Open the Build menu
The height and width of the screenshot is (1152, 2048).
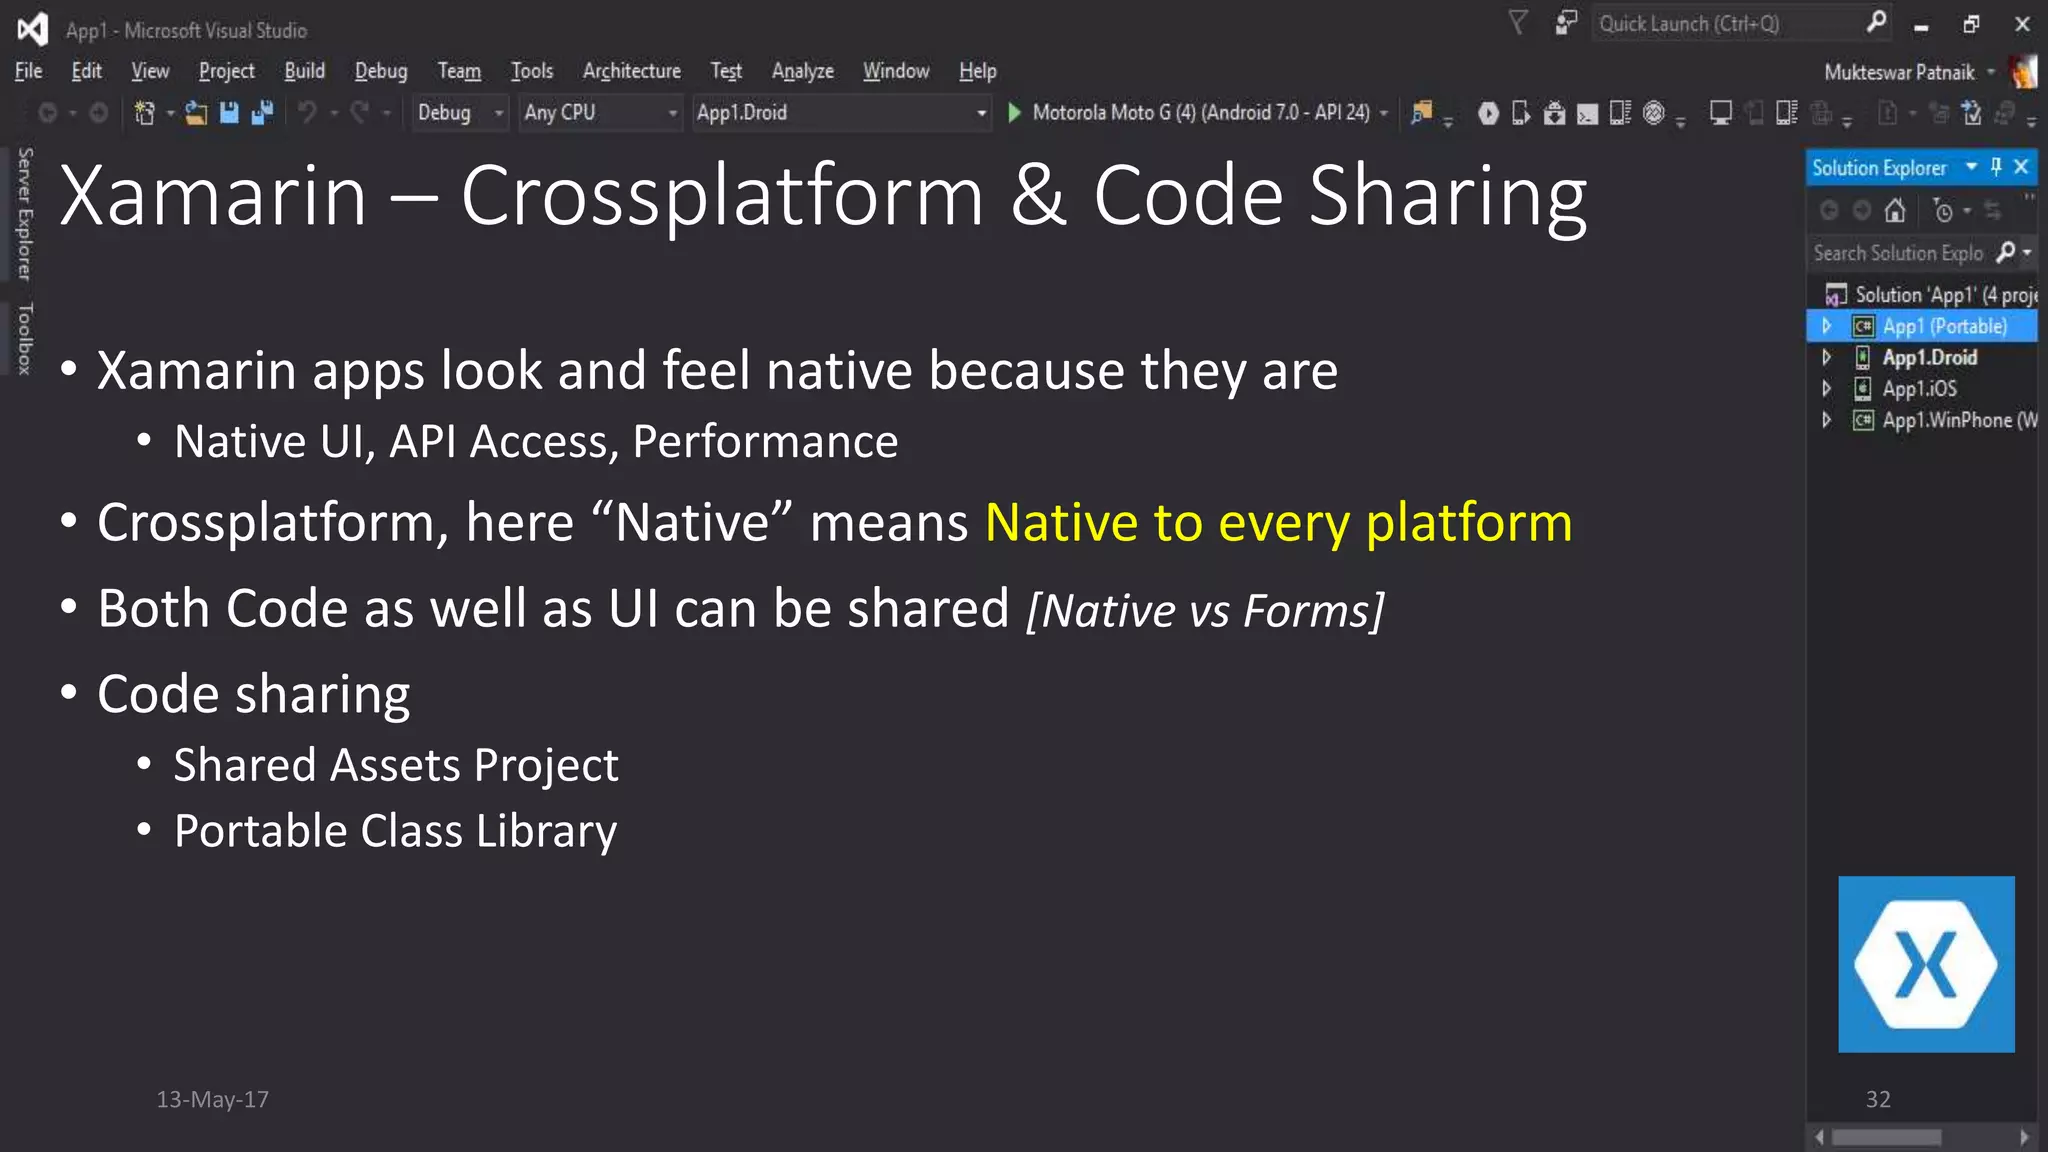click(304, 71)
